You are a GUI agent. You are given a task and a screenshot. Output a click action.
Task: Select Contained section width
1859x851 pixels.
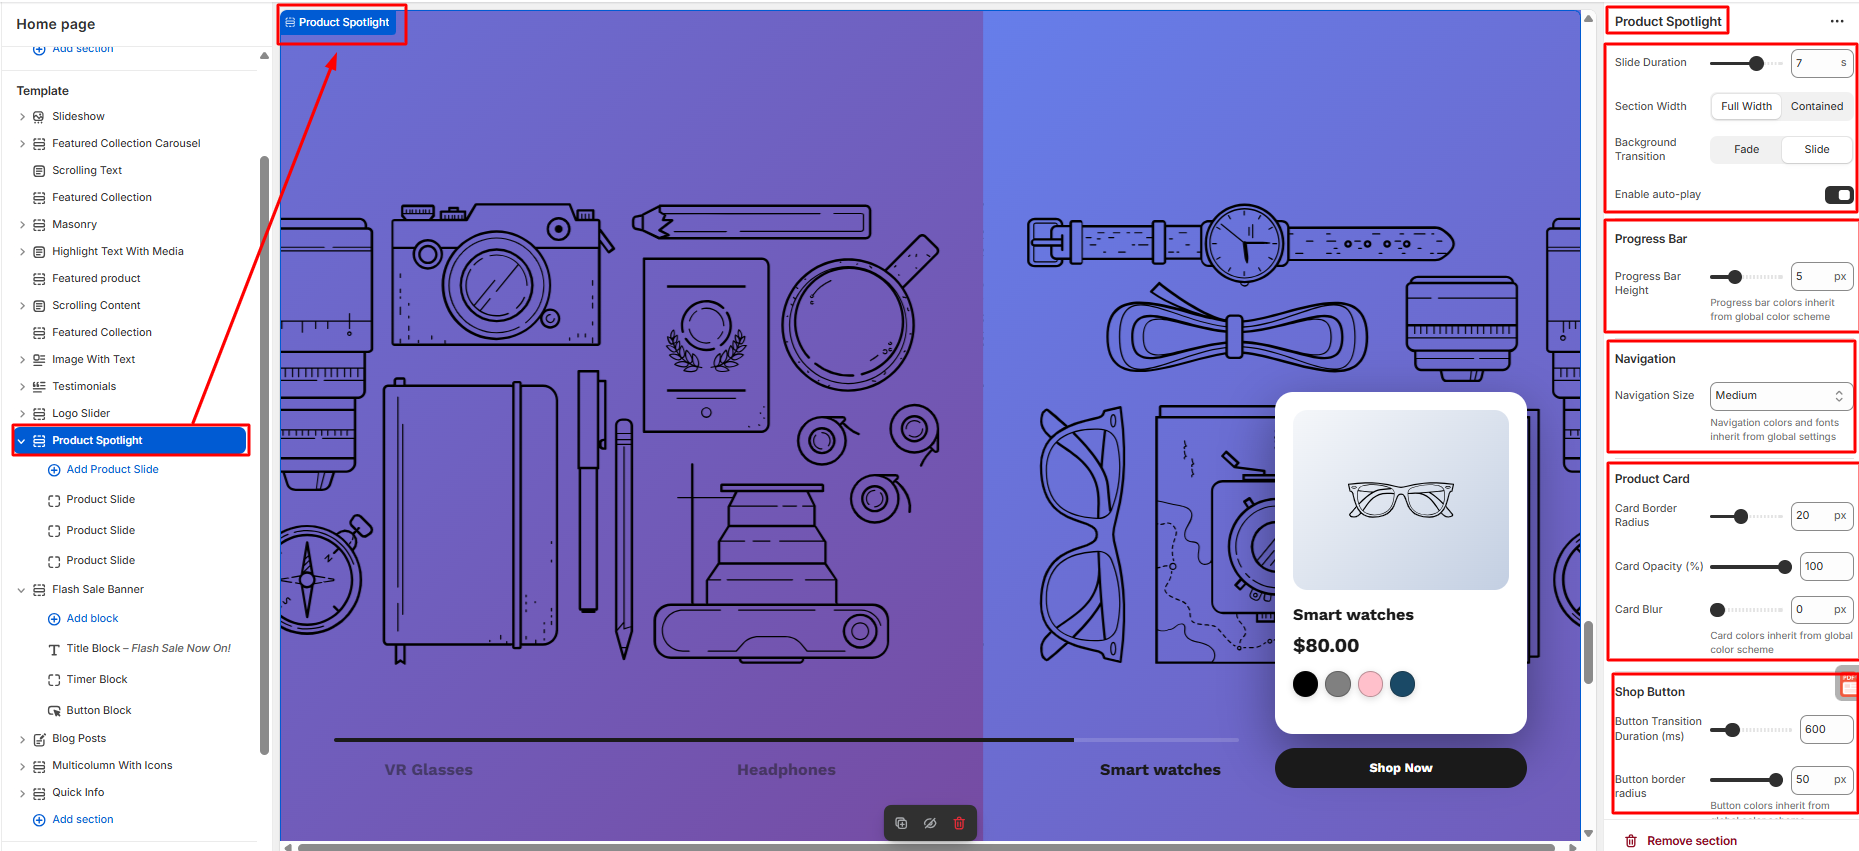point(1816,106)
